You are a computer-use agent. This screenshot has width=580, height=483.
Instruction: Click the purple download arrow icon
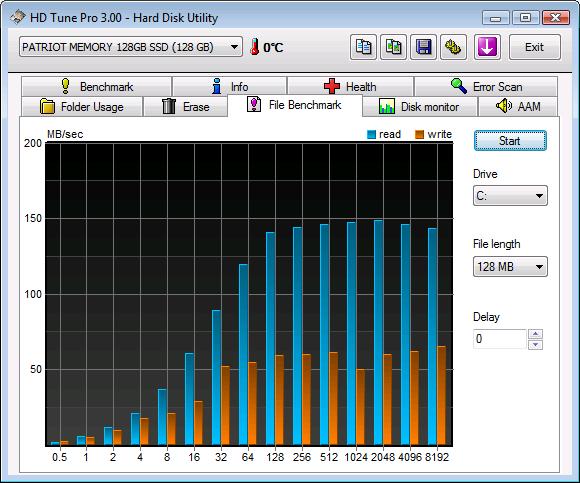pyautogui.click(x=487, y=47)
